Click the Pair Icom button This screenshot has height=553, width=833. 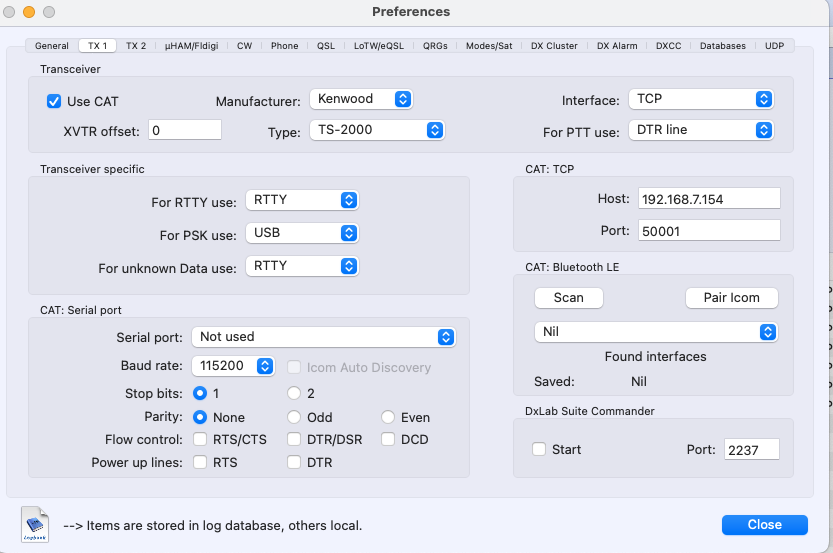(731, 298)
